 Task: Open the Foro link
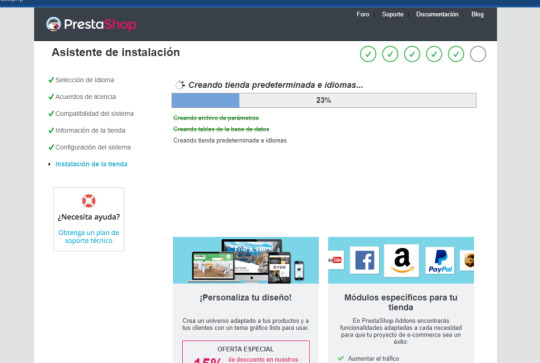pyautogui.click(x=363, y=14)
